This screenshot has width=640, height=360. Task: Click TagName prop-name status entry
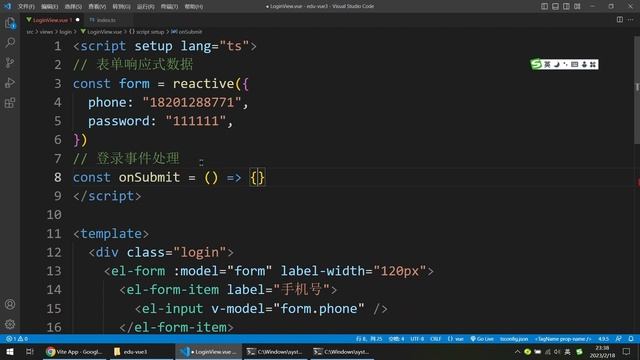(563, 339)
